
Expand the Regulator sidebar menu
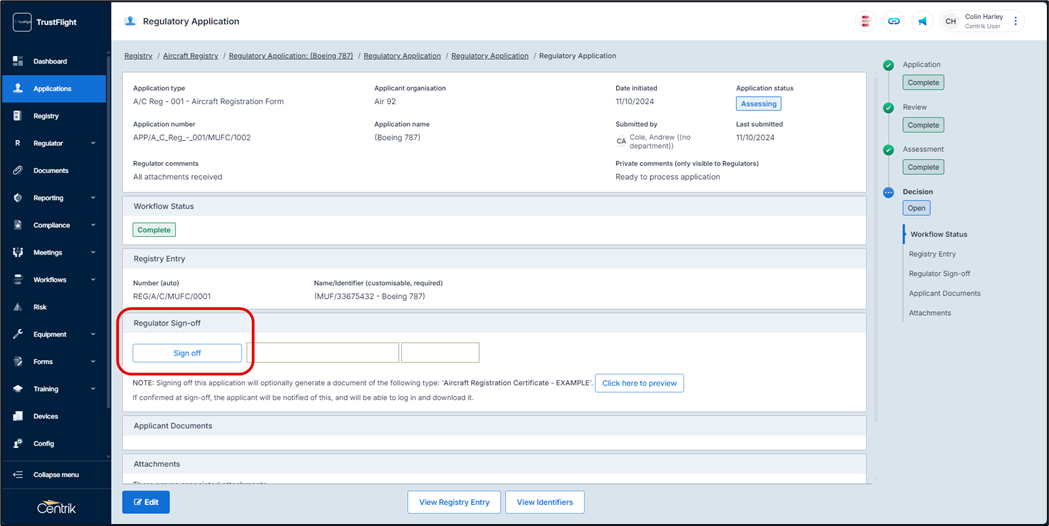93,144
